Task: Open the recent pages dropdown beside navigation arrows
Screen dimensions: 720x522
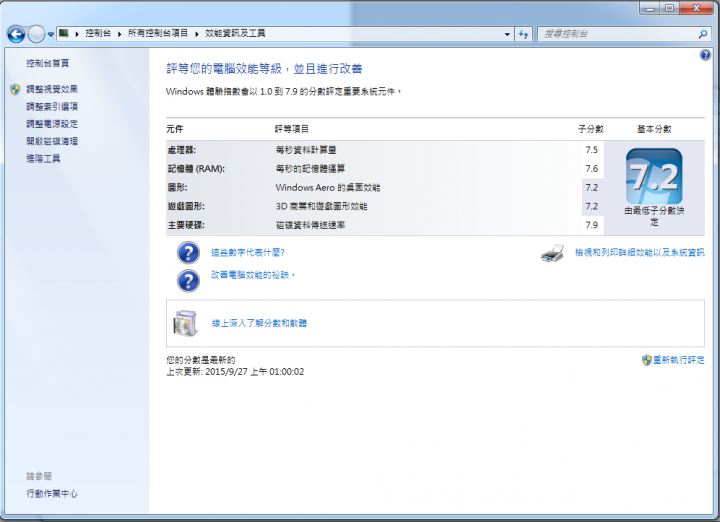Action: (51, 34)
